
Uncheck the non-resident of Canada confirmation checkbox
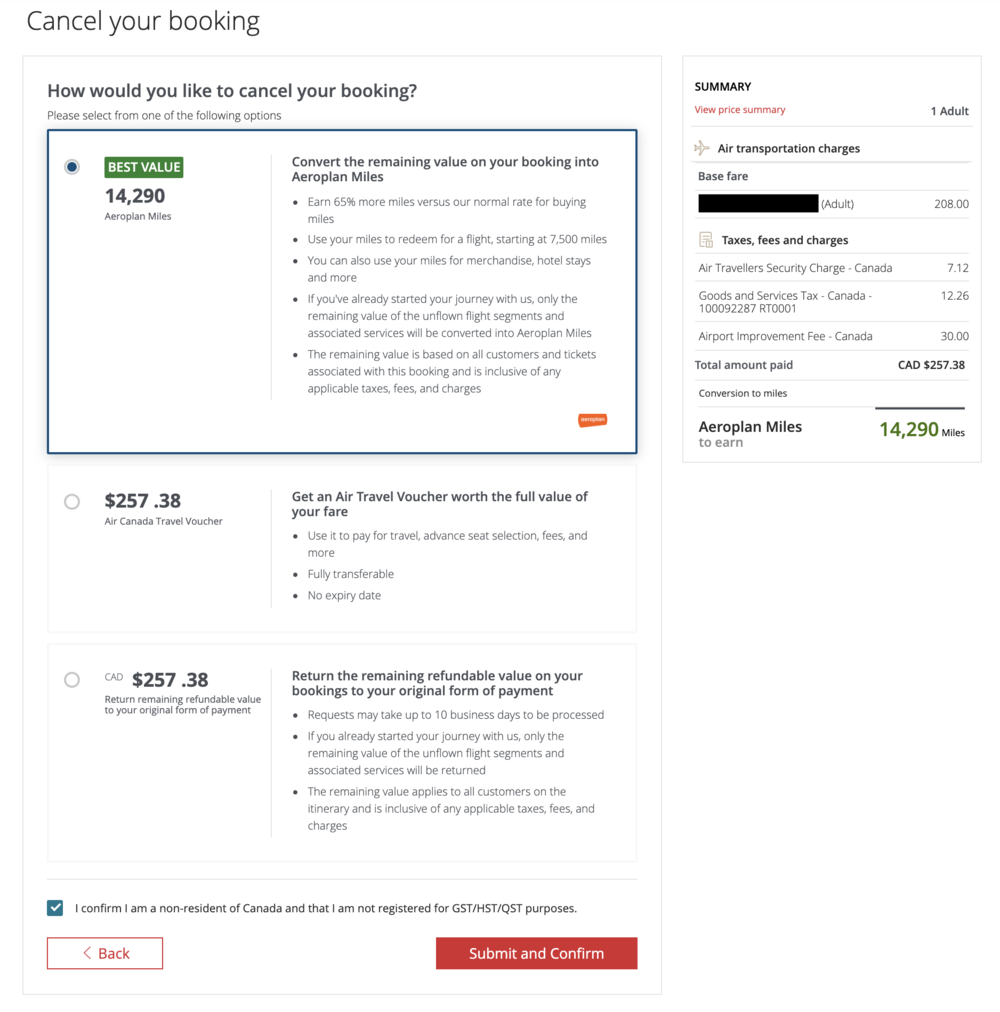[55, 908]
